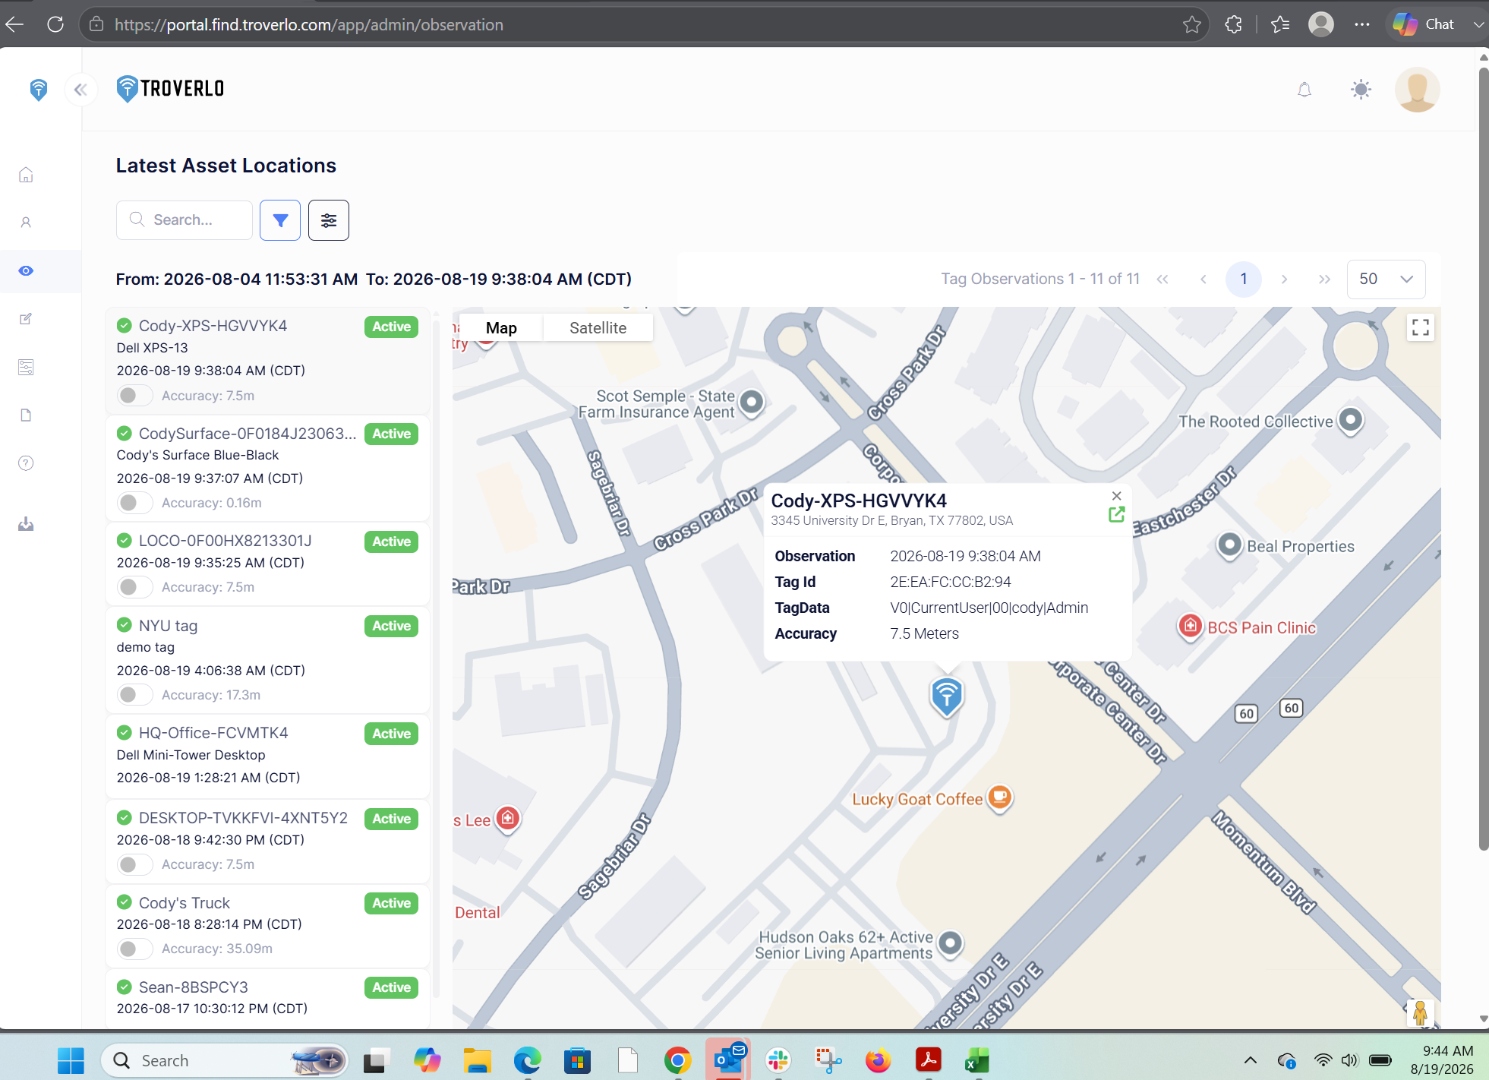This screenshot has height=1080, width=1489.
Task: Open Windows Start menu
Action: [x=71, y=1061]
